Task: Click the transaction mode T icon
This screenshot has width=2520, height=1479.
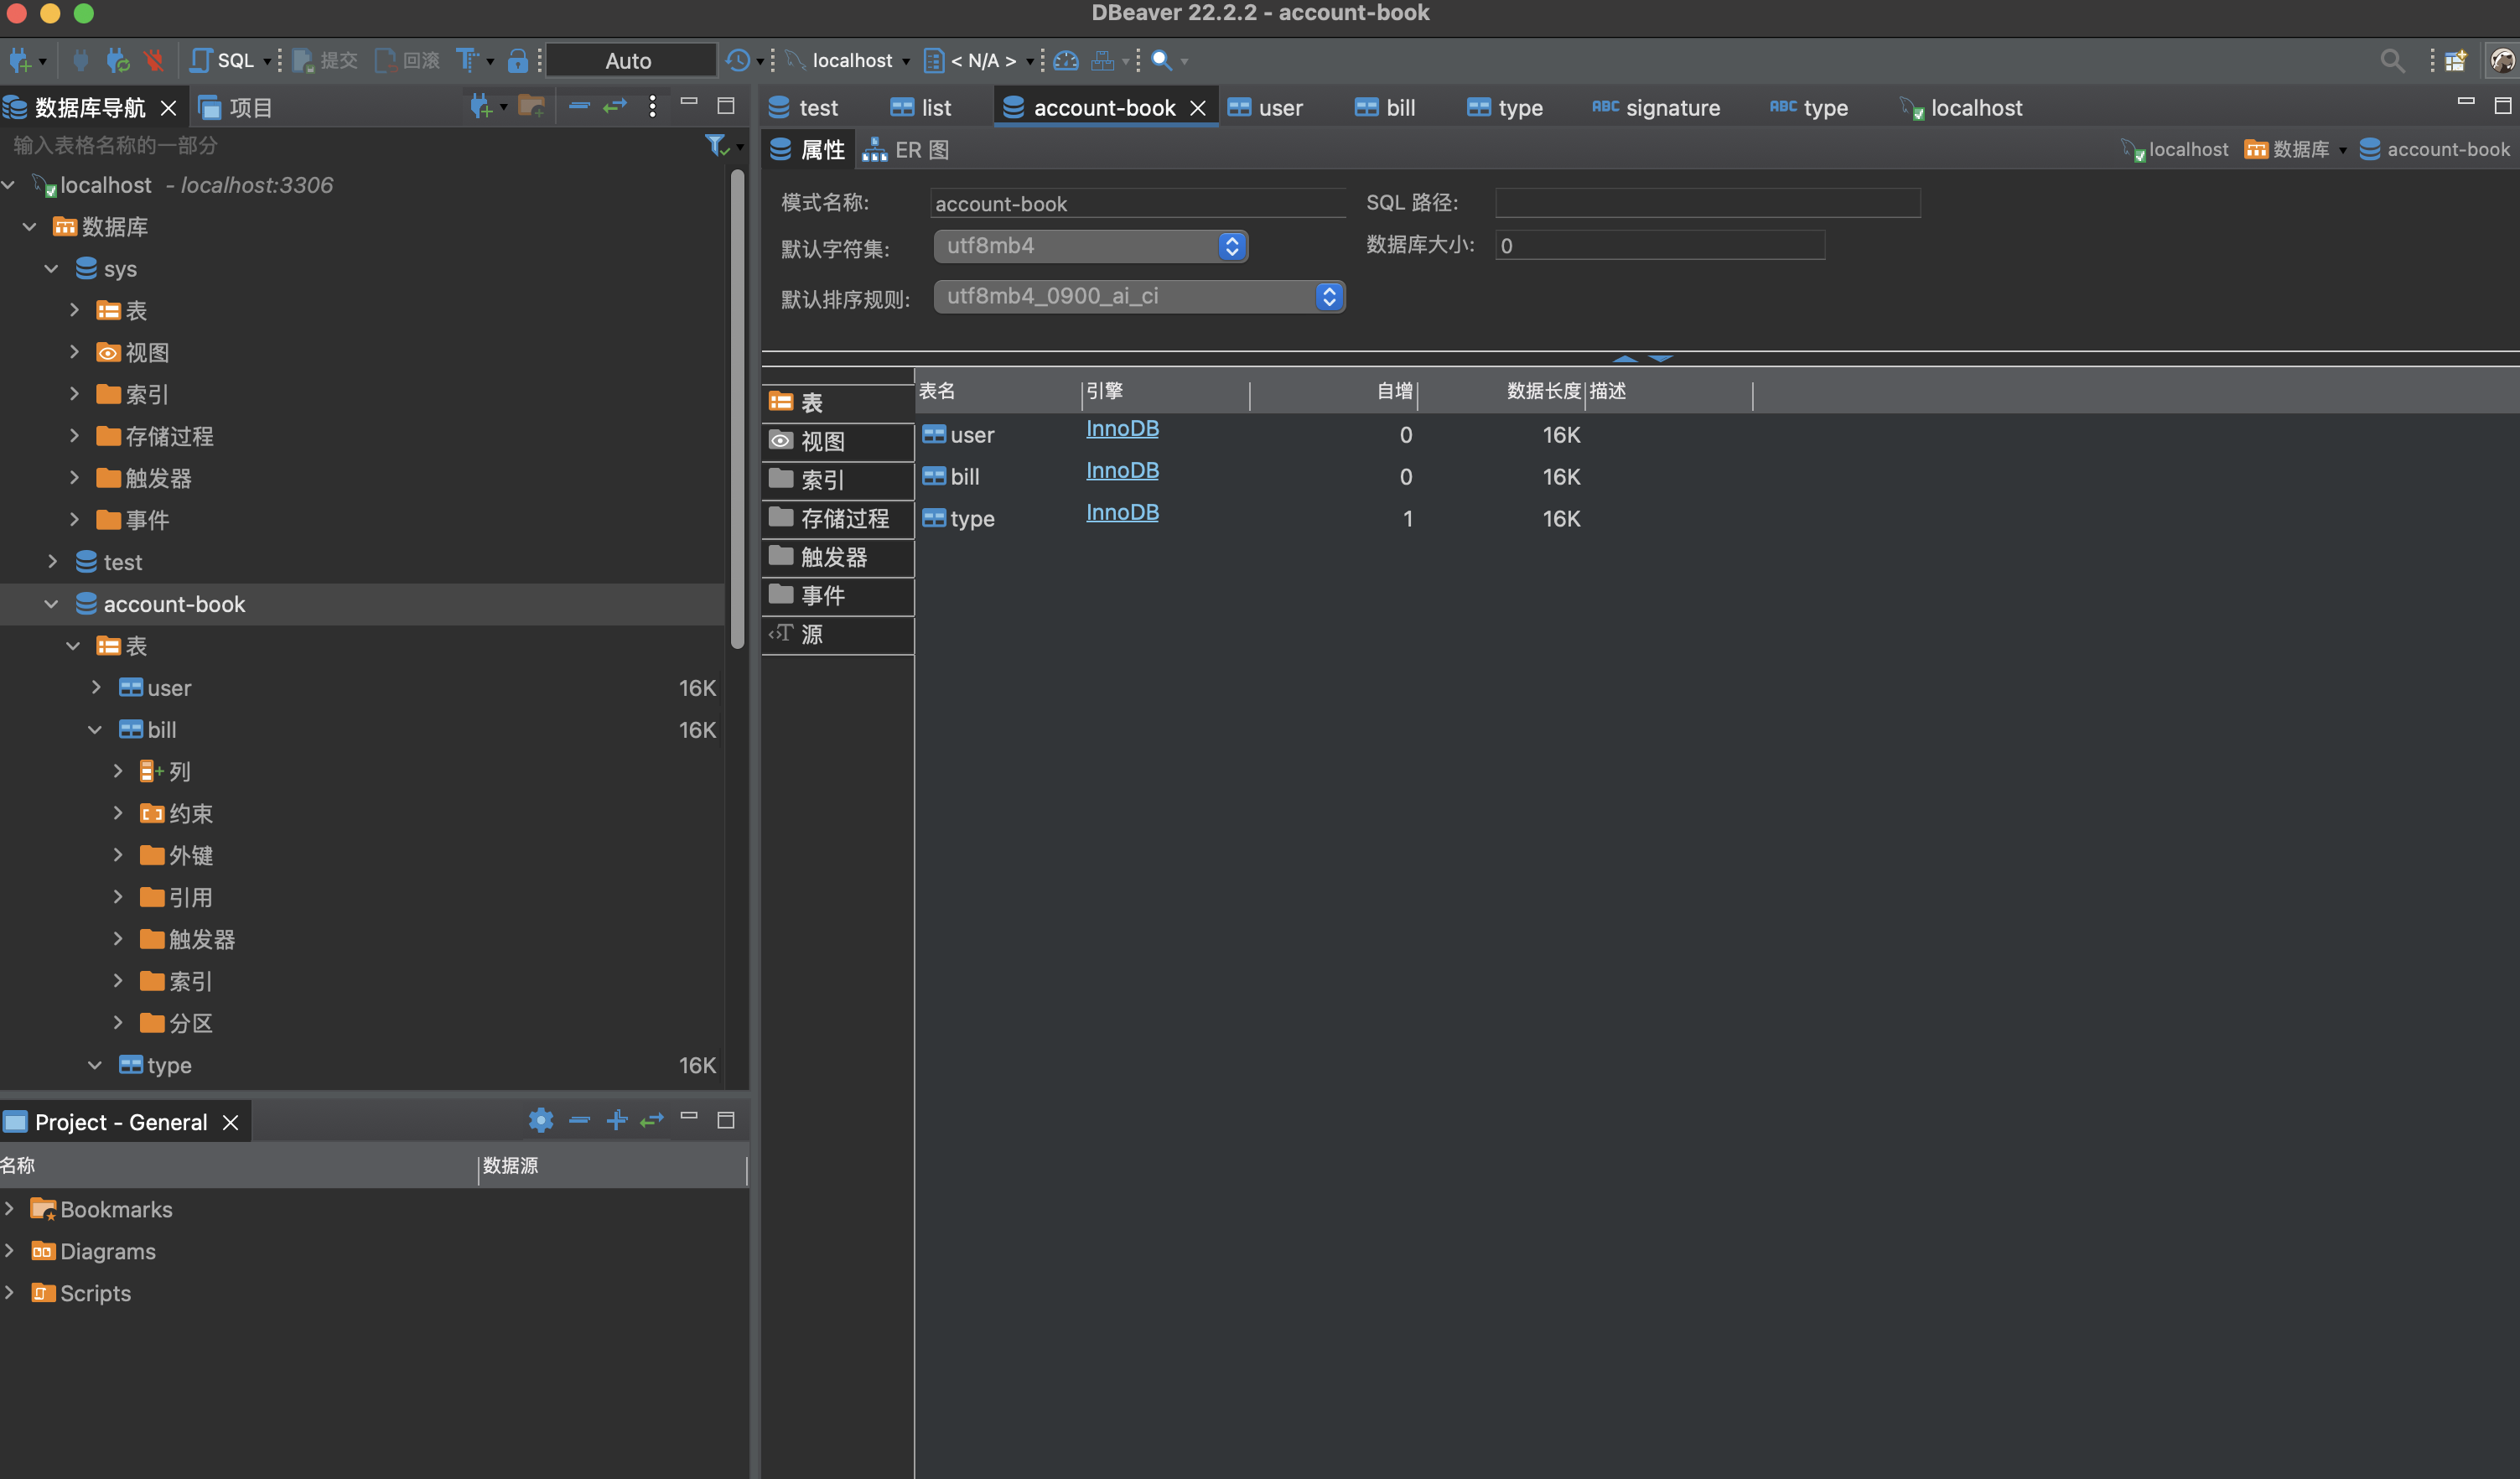Action: click(x=467, y=61)
